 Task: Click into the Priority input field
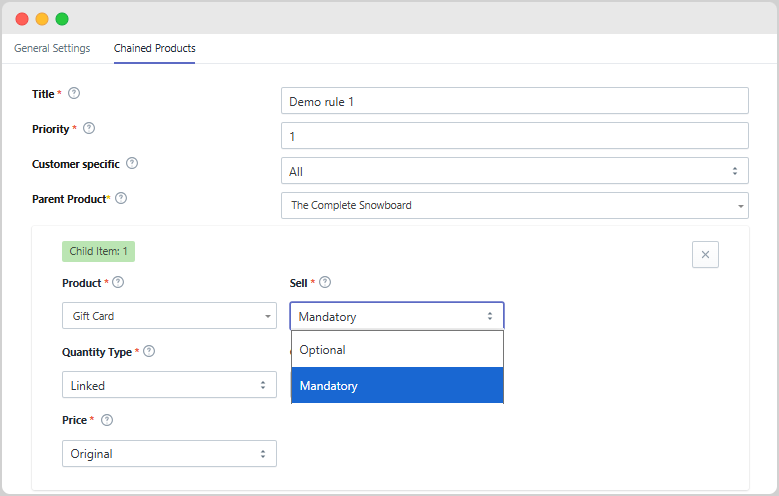514,136
